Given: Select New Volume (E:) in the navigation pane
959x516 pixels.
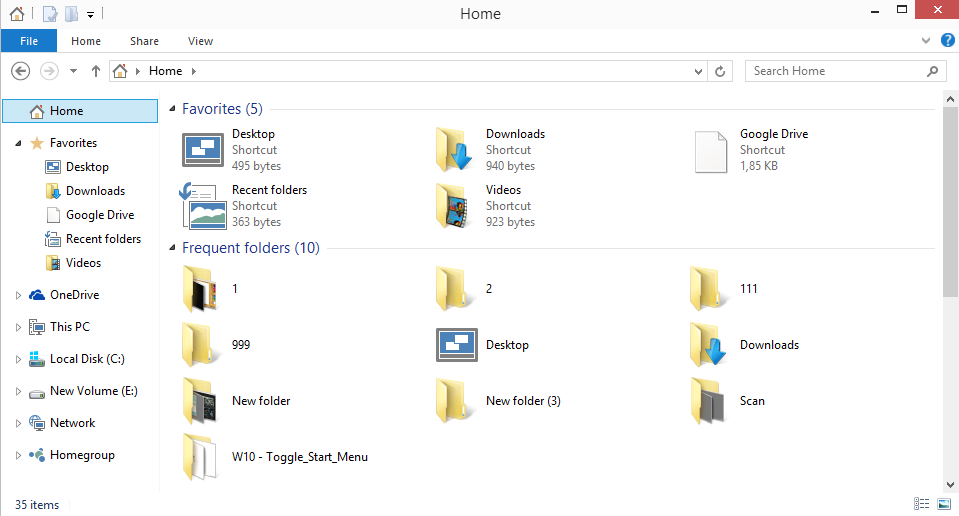Looking at the screenshot, I should click(94, 391).
